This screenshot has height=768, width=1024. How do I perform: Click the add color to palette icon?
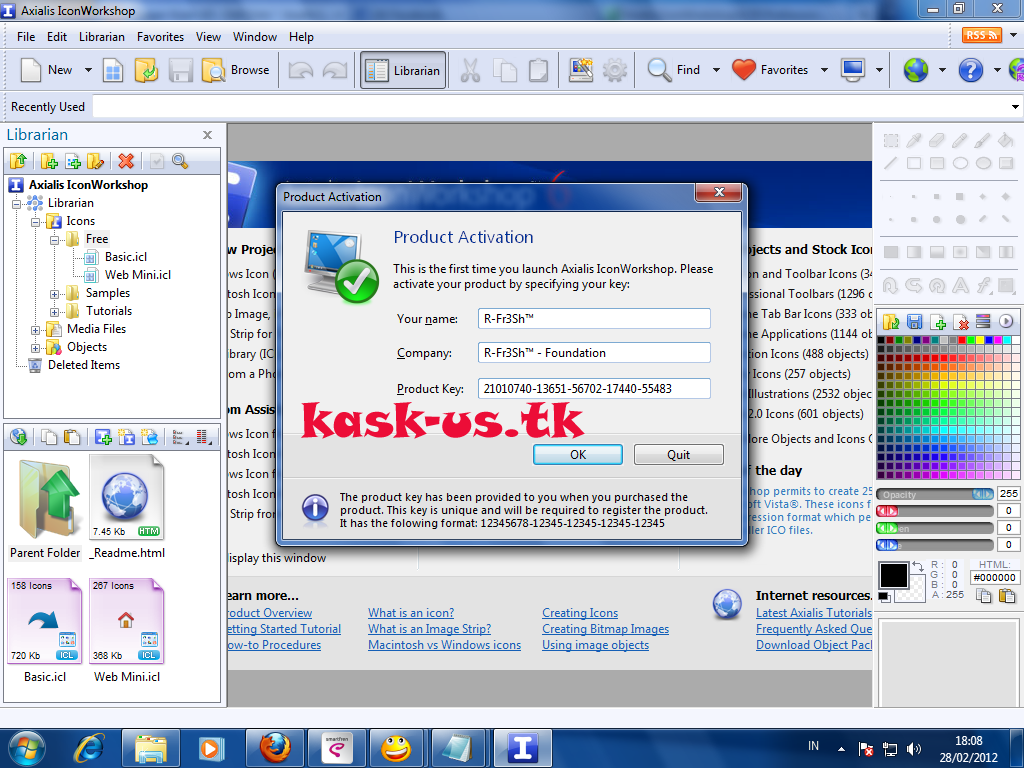click(x=938, y=321)
